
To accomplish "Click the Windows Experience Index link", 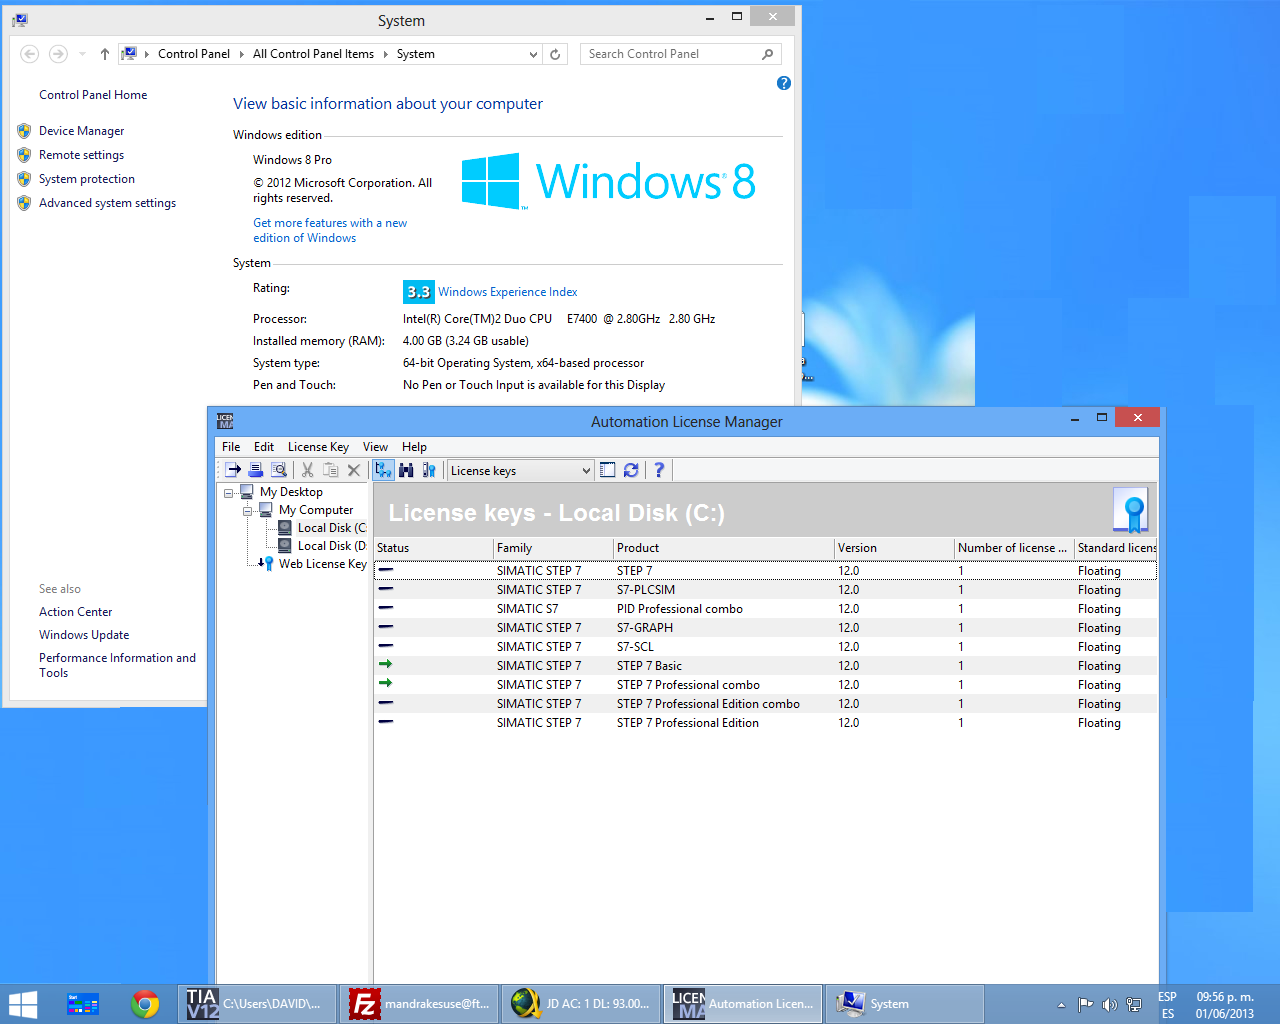I will tap(508, 292).
